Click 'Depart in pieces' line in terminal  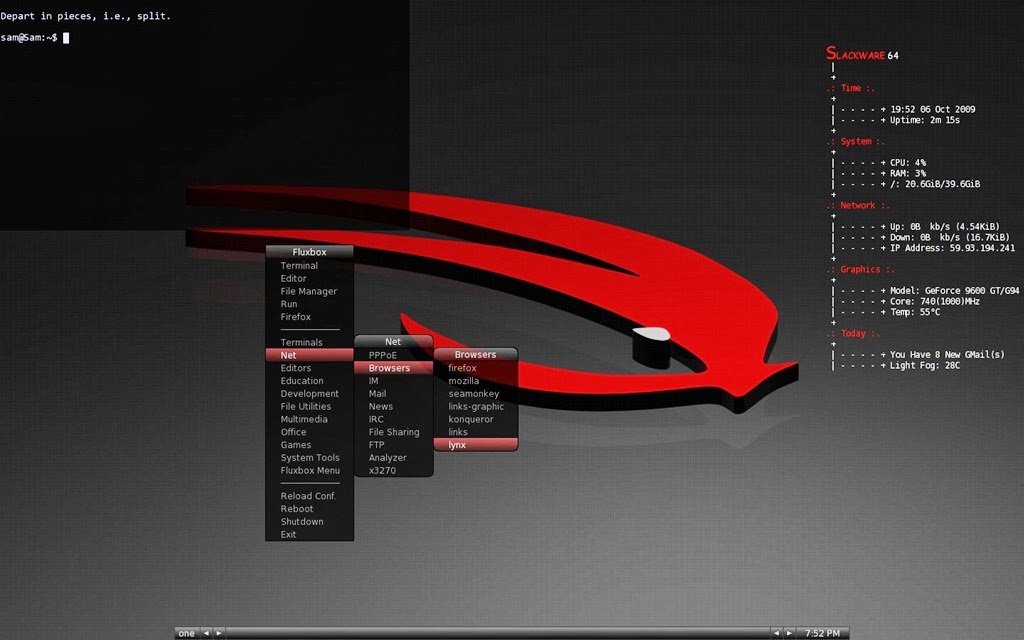[86, 16]
